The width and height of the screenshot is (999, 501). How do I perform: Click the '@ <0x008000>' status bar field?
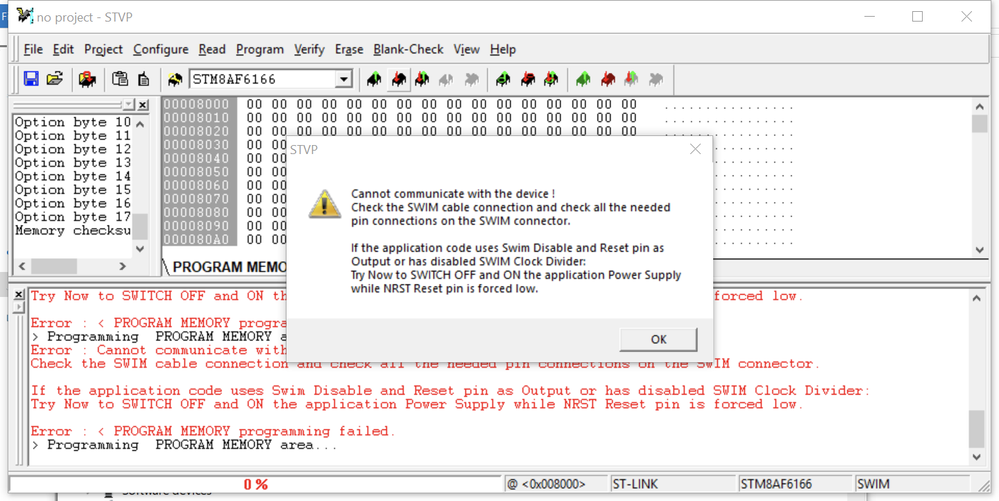click(x=555, y=484)
